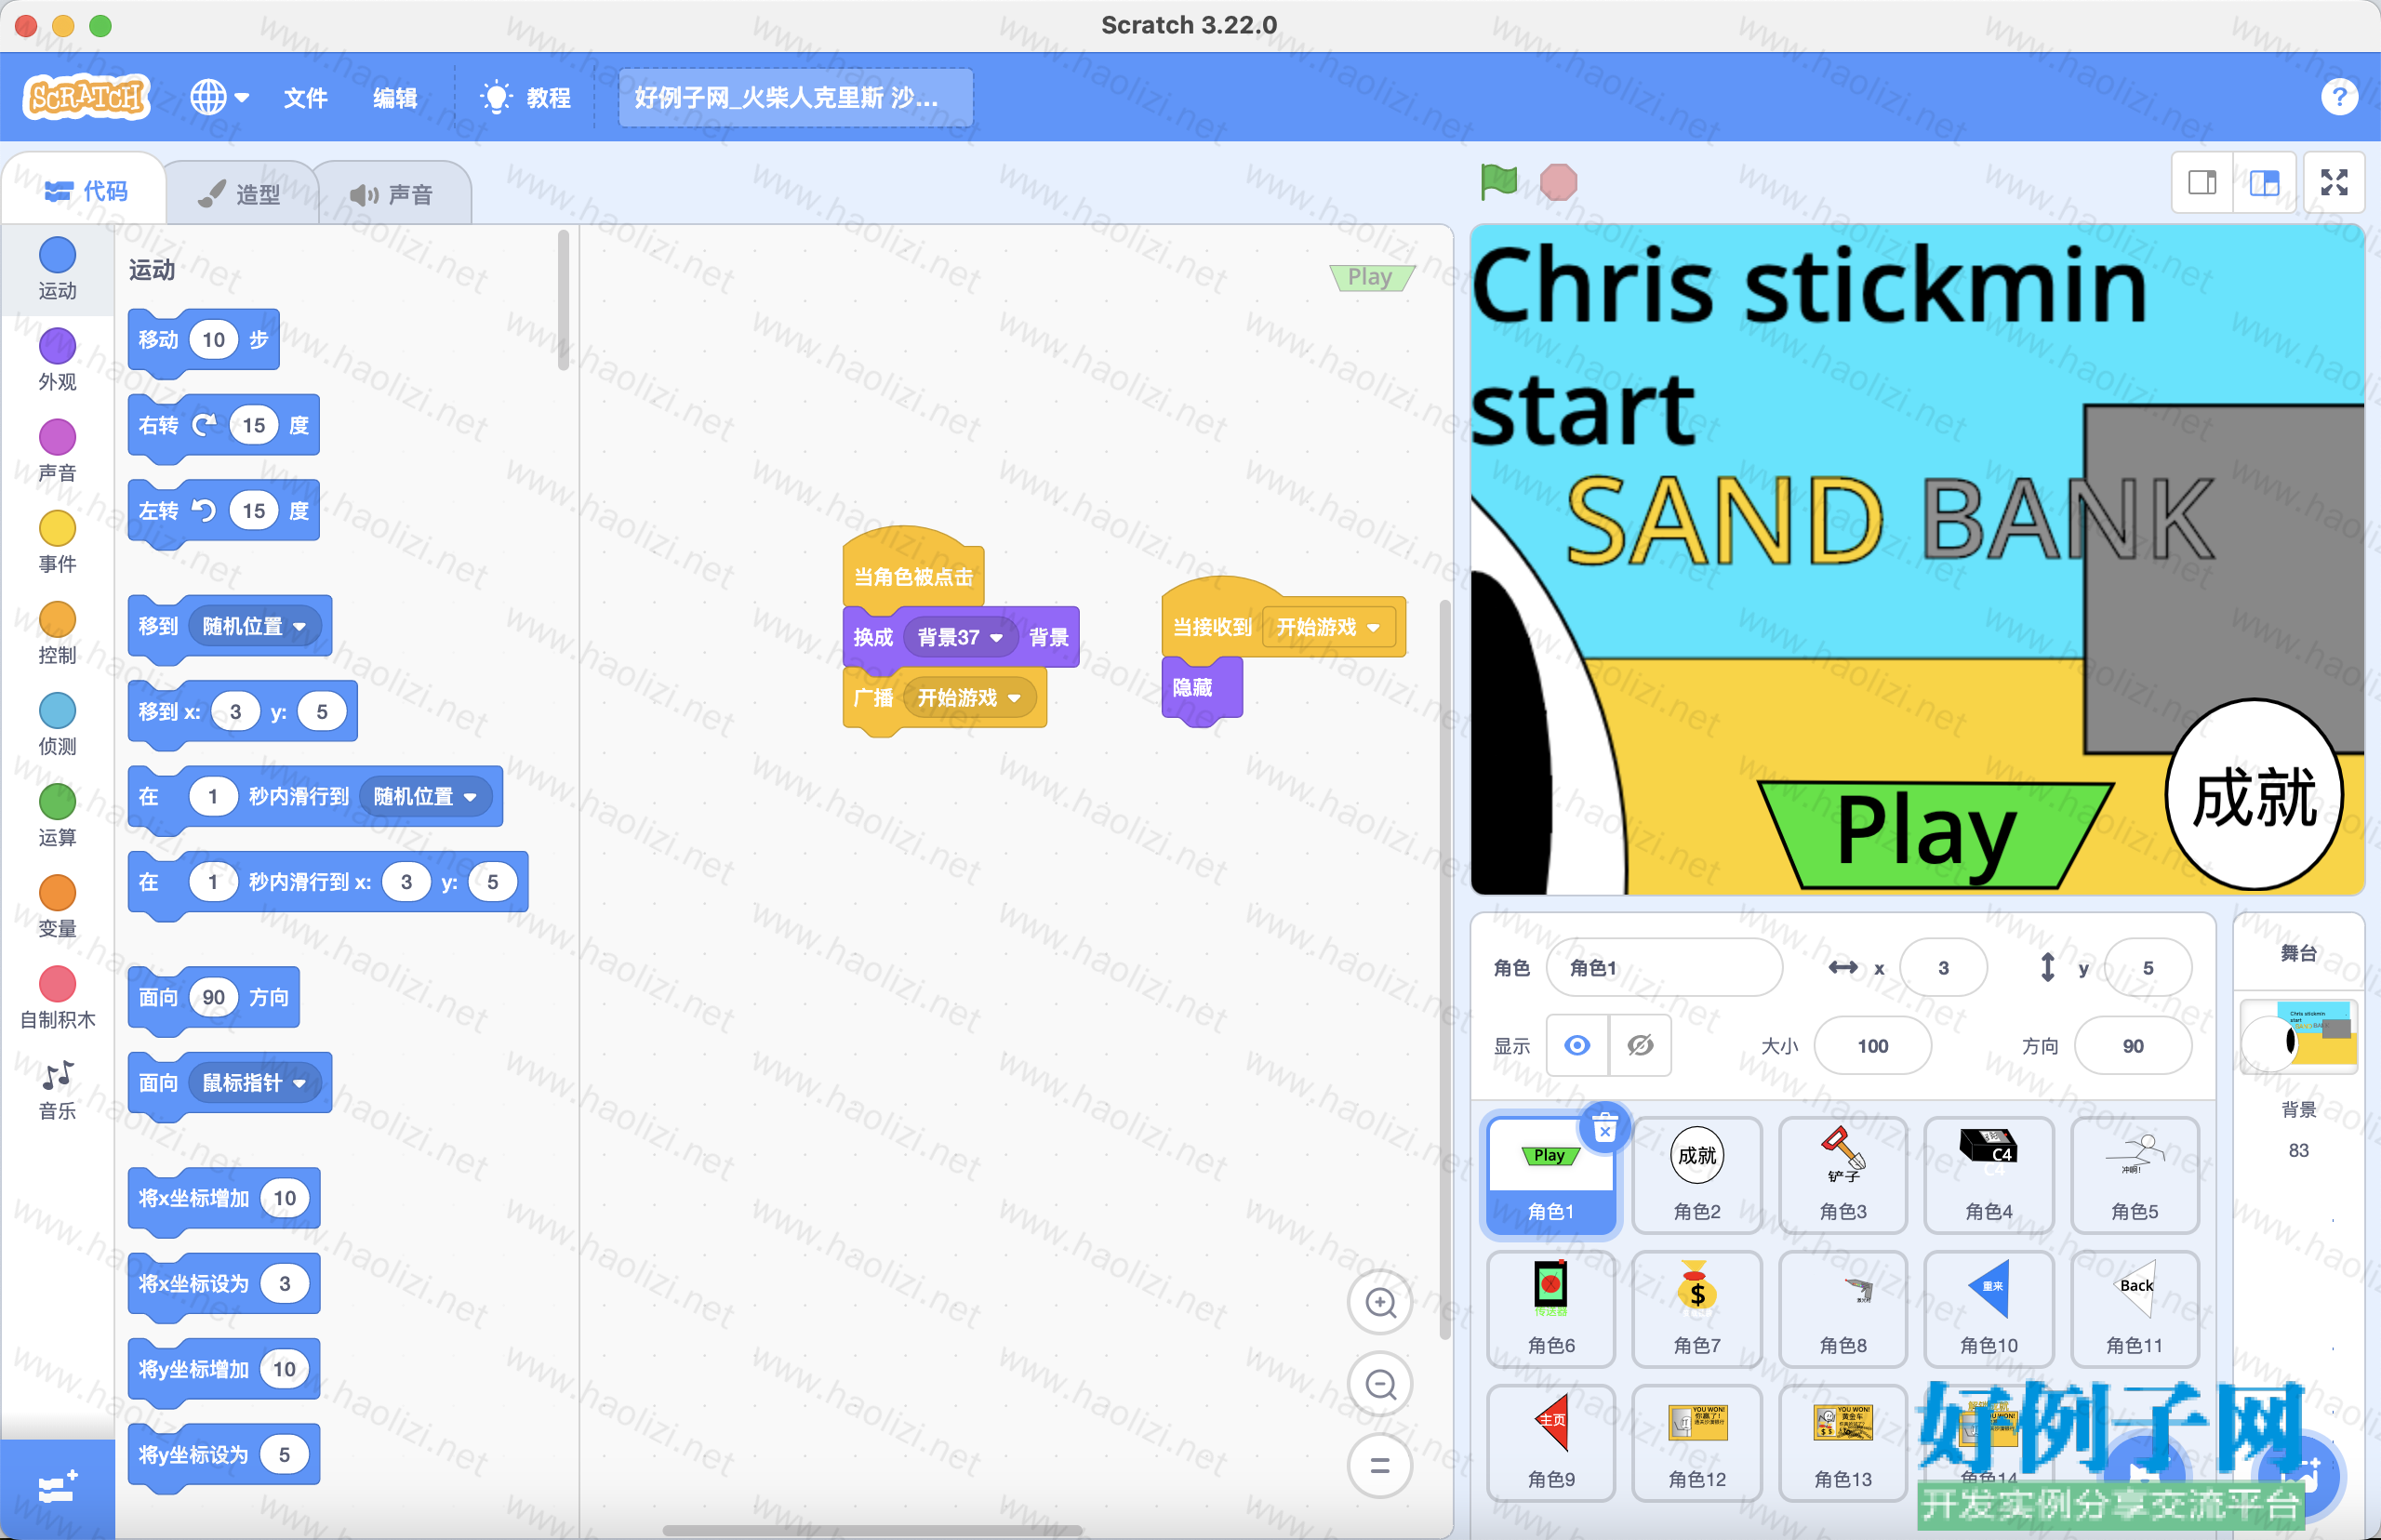The height and width of the screenshot is (1540, 2381).
Task: Open the 文件 menu
Action: pyautogui.click(x=305, y=98)
